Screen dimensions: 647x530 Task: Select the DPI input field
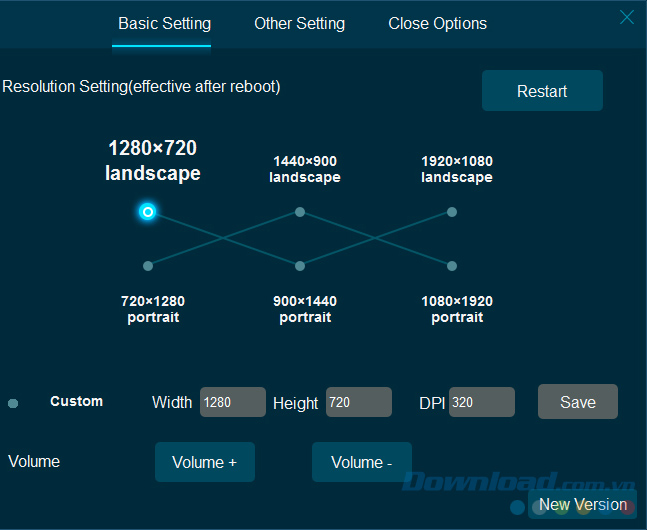[481, 402]
